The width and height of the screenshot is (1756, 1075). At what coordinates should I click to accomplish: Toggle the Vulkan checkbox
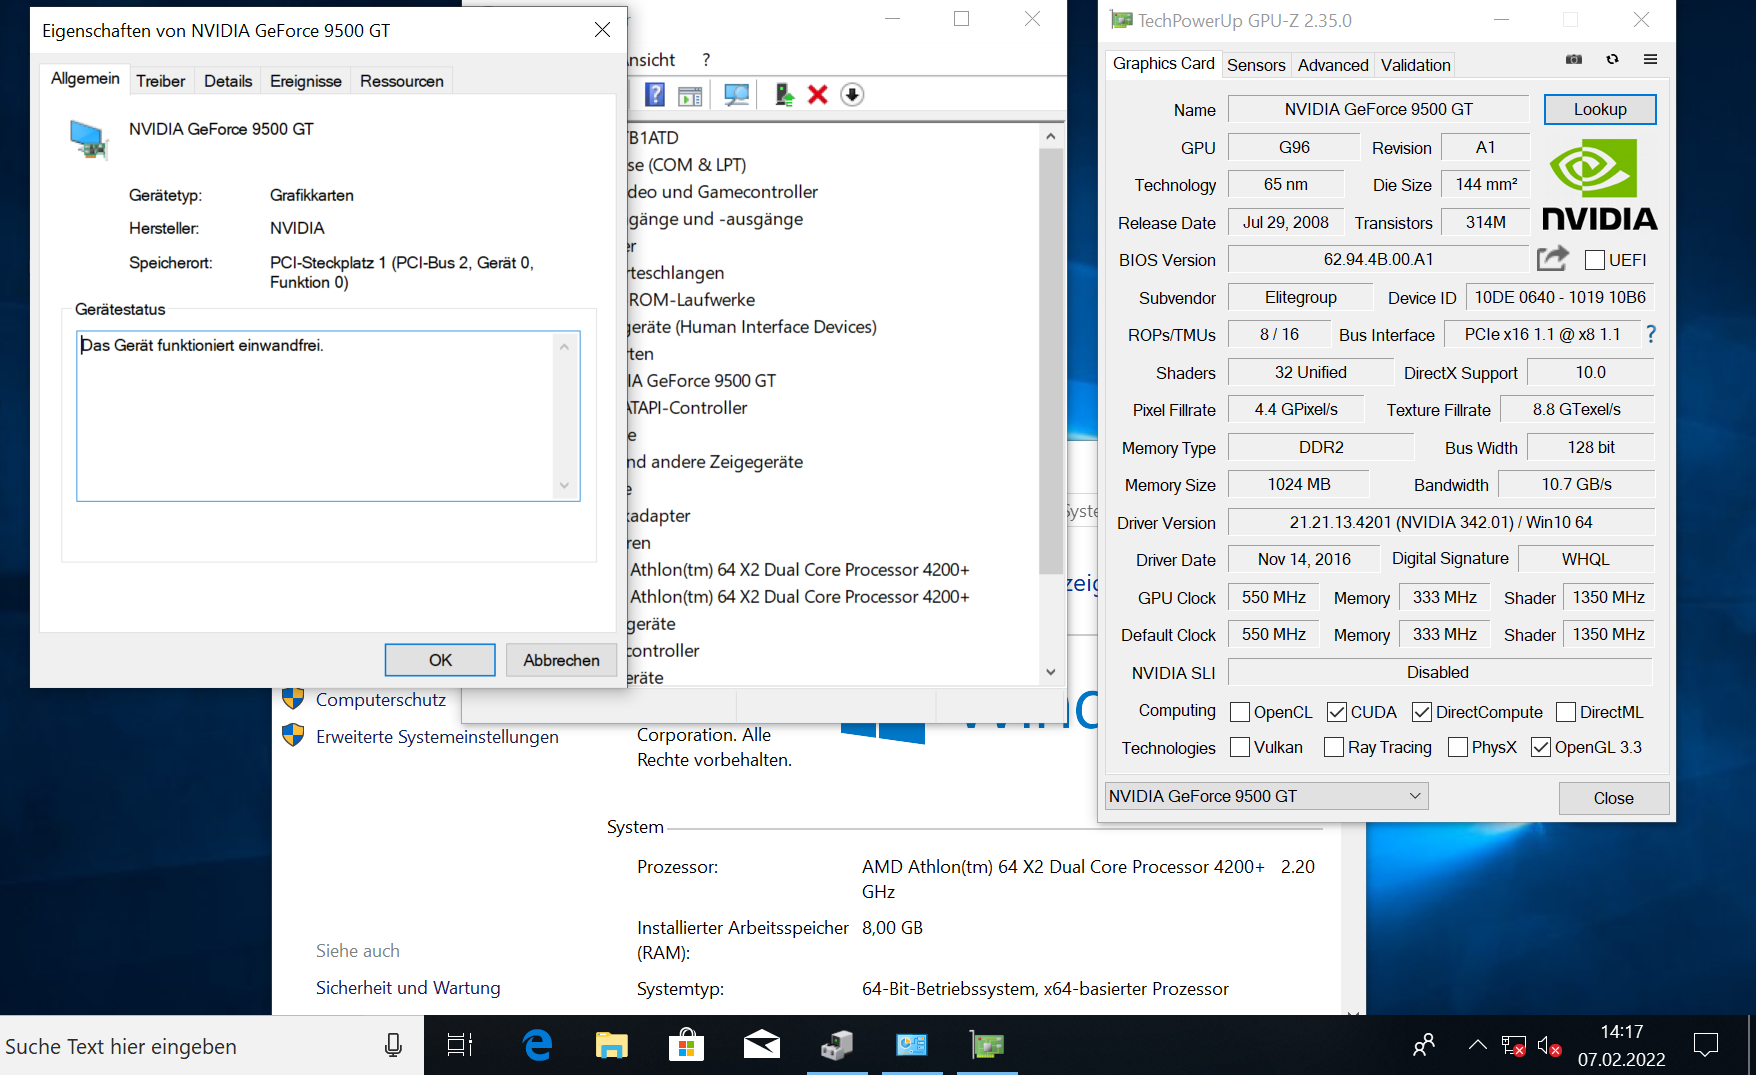pos(1240,747)
